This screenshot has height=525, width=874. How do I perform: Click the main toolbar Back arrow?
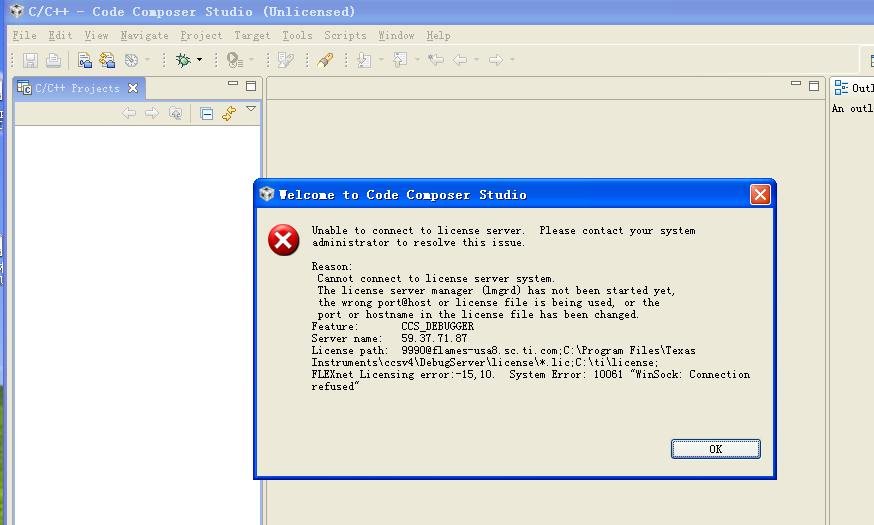(x=460, y=60)
